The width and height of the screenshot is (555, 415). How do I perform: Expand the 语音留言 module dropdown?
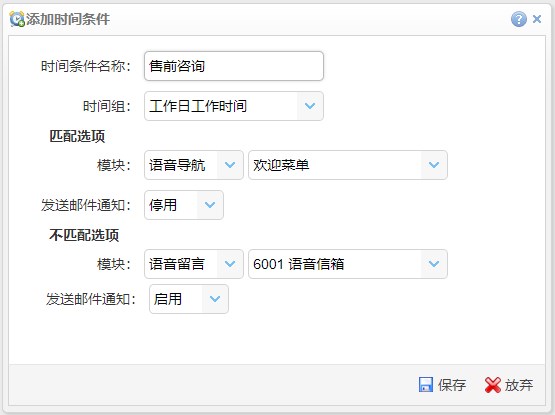pos(230,264)
